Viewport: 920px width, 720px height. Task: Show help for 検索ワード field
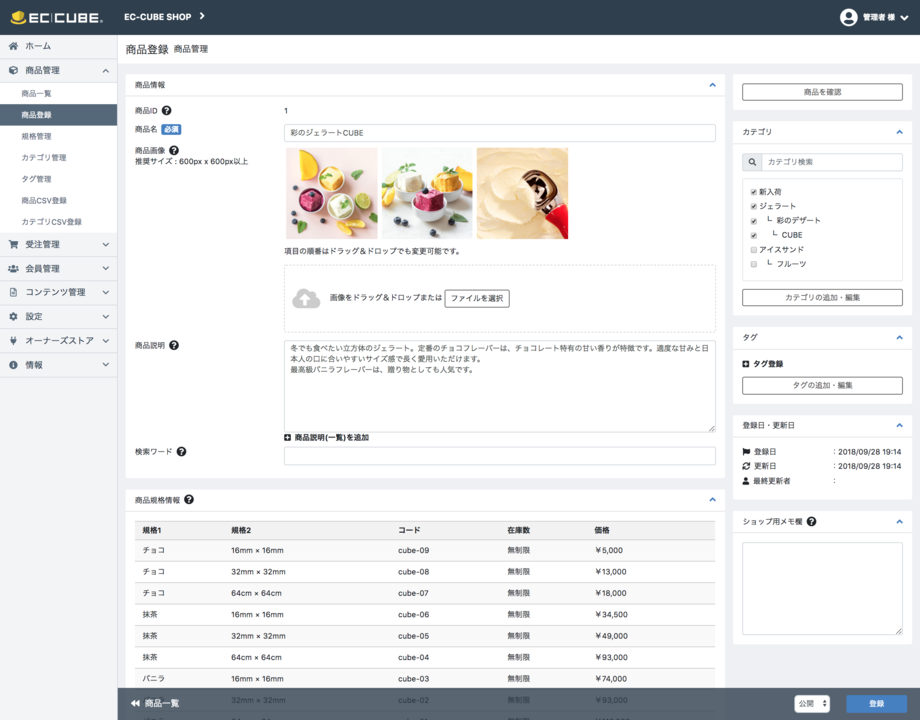tap(181, 451)
